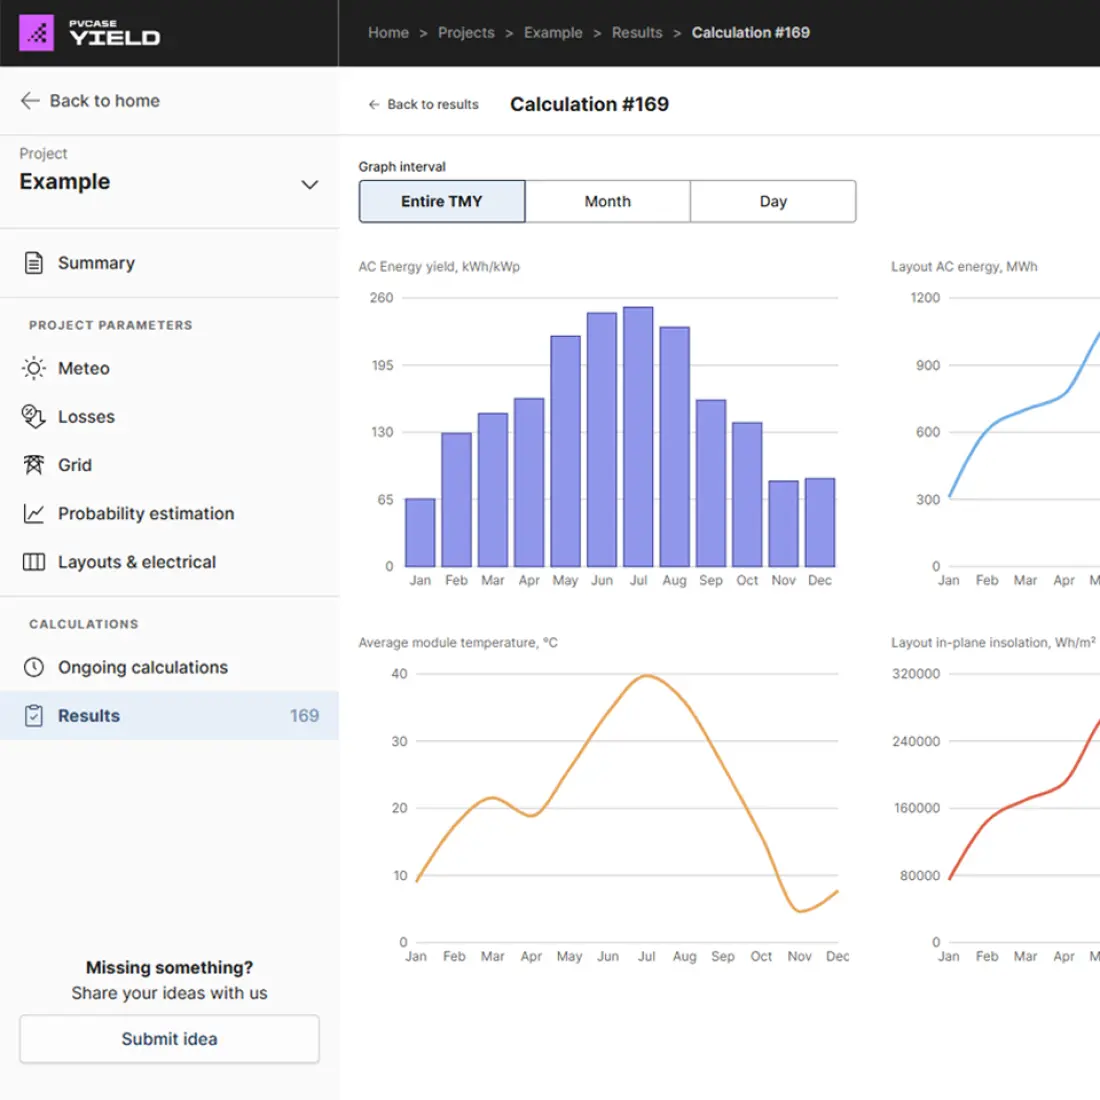This screenshot has width=1100, height=1100.
Task: Select Results in the breadcrumb navigation
Action: tap(637, 32)
